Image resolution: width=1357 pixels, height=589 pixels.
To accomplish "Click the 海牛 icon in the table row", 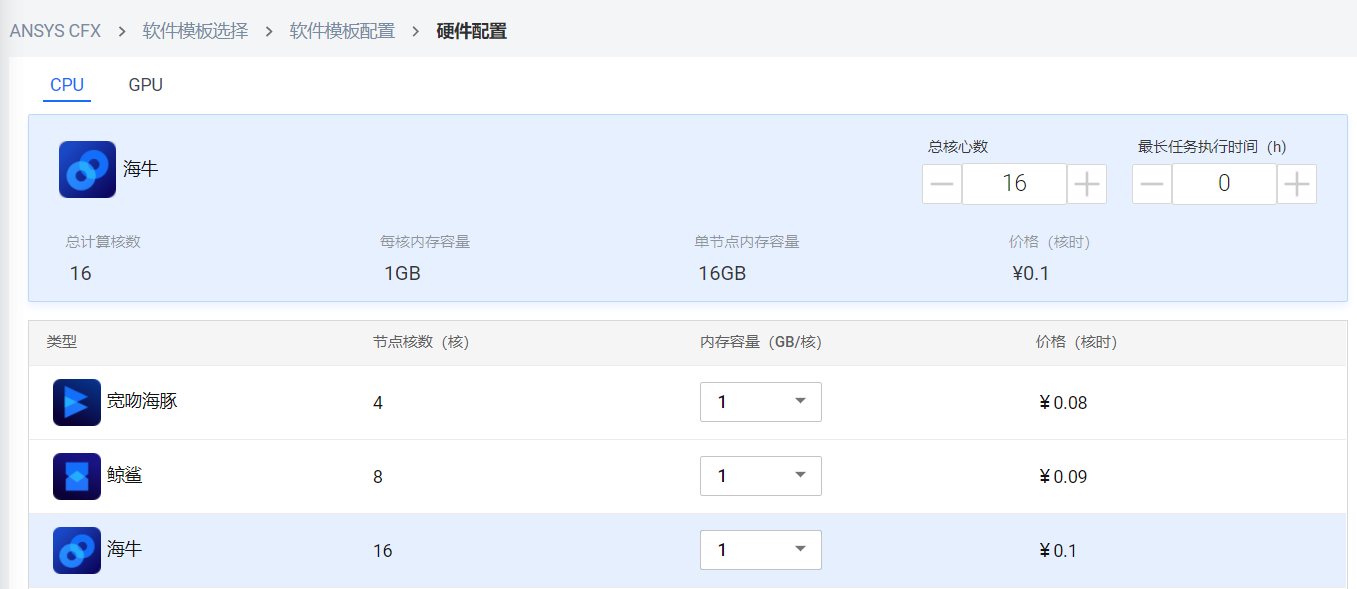I will click(77, 551).
